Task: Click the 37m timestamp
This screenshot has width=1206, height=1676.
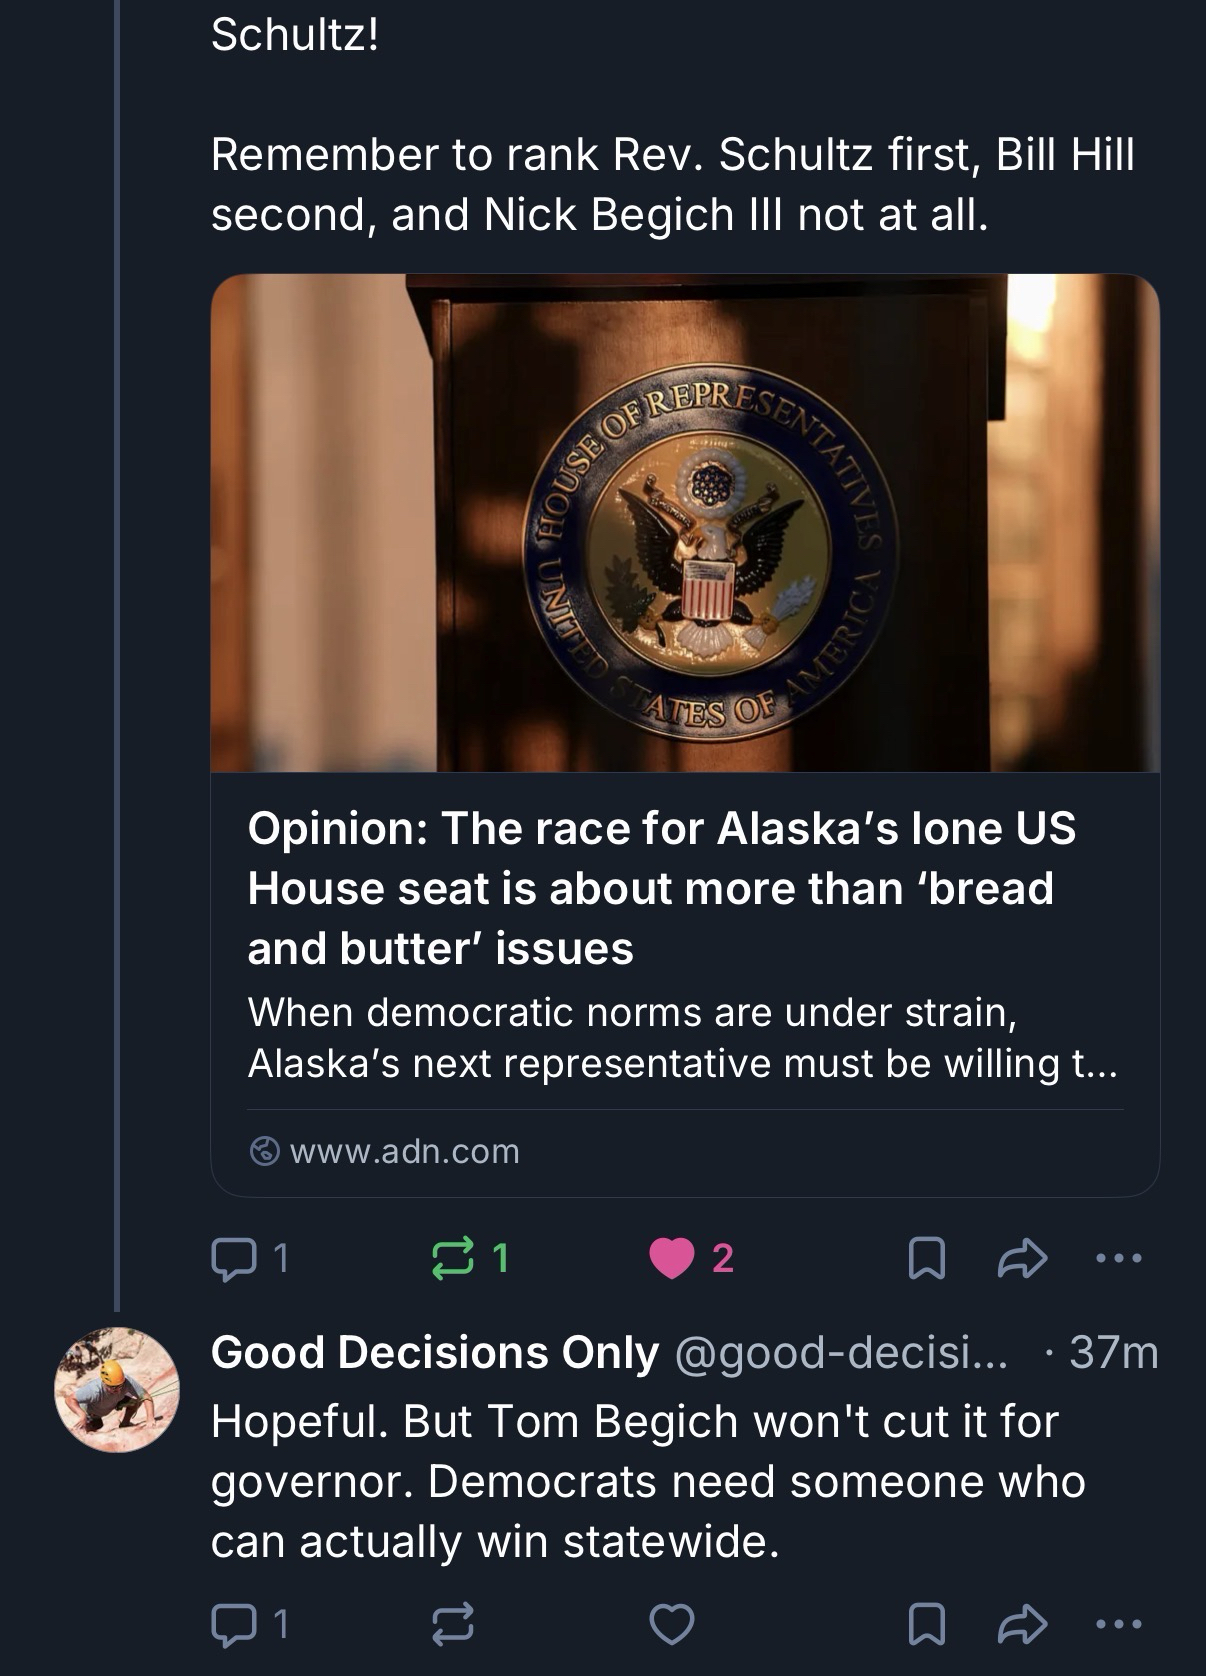Action: coord(1113,1353)
